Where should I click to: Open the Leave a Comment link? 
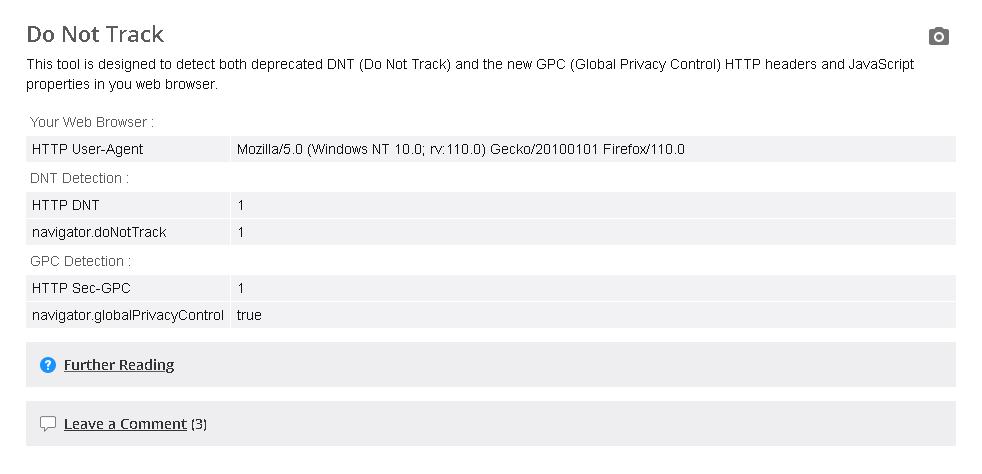coord(125,424)
